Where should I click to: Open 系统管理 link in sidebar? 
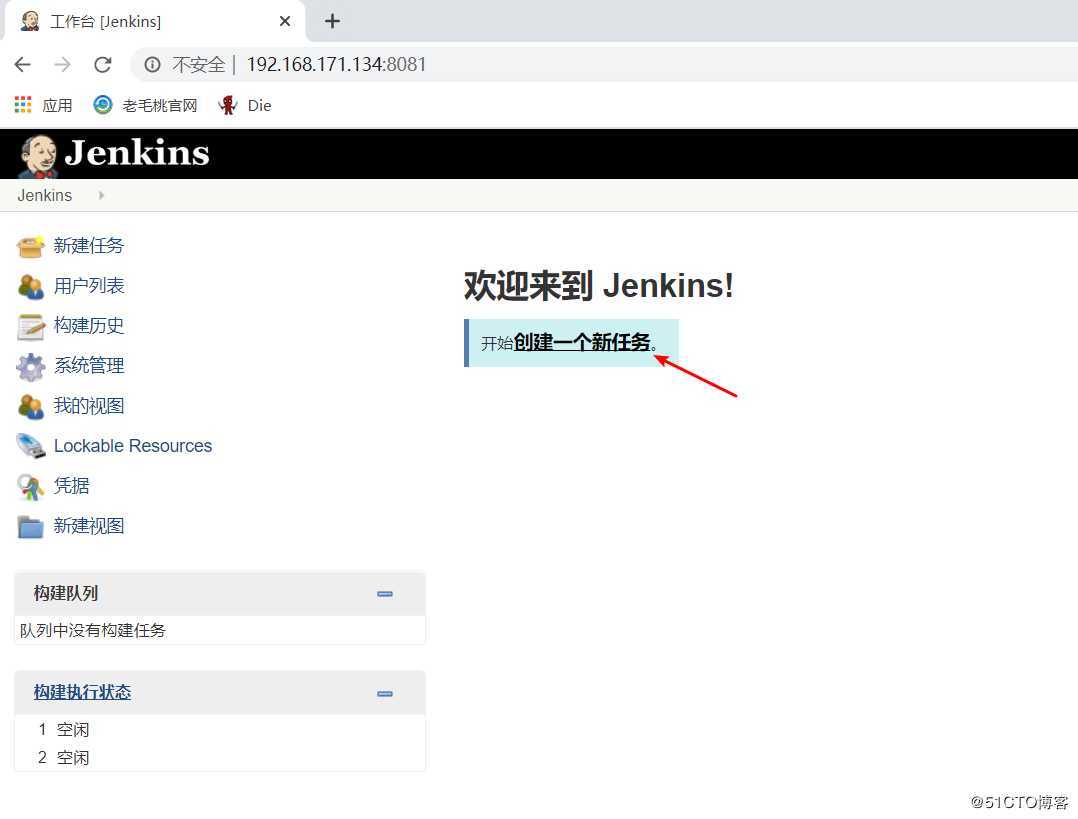click(89, 365)
